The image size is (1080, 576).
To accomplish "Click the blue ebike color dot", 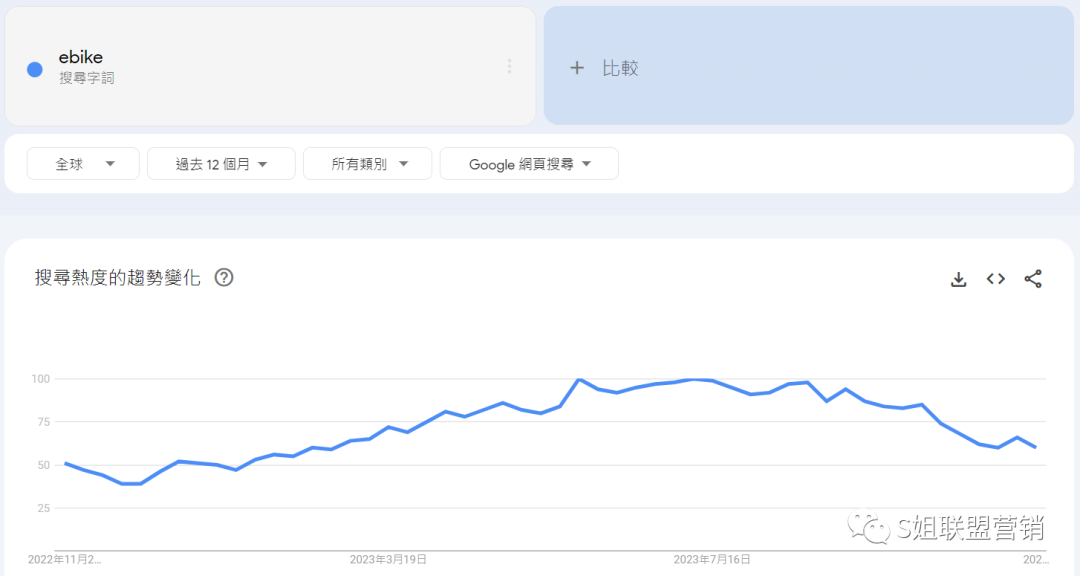I will click(x=35, y=69).
